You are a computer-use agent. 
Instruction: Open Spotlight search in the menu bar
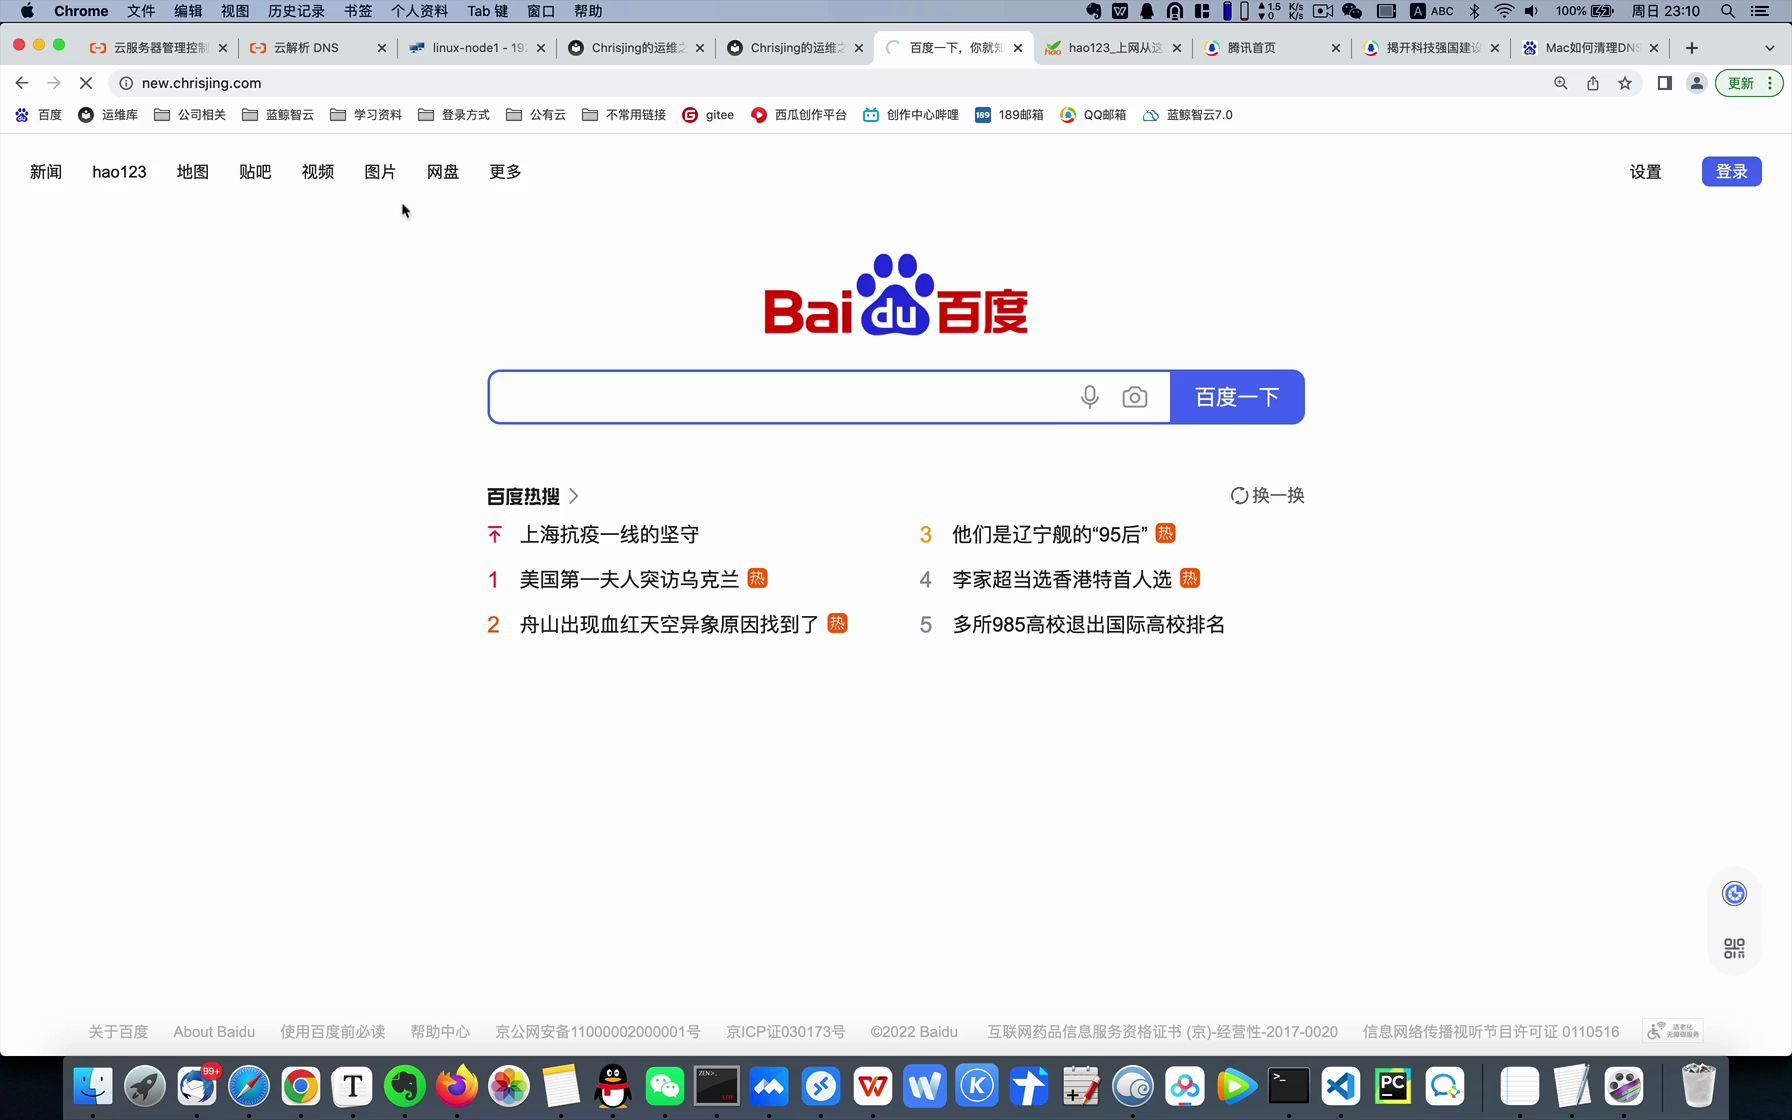(1728, 11)
